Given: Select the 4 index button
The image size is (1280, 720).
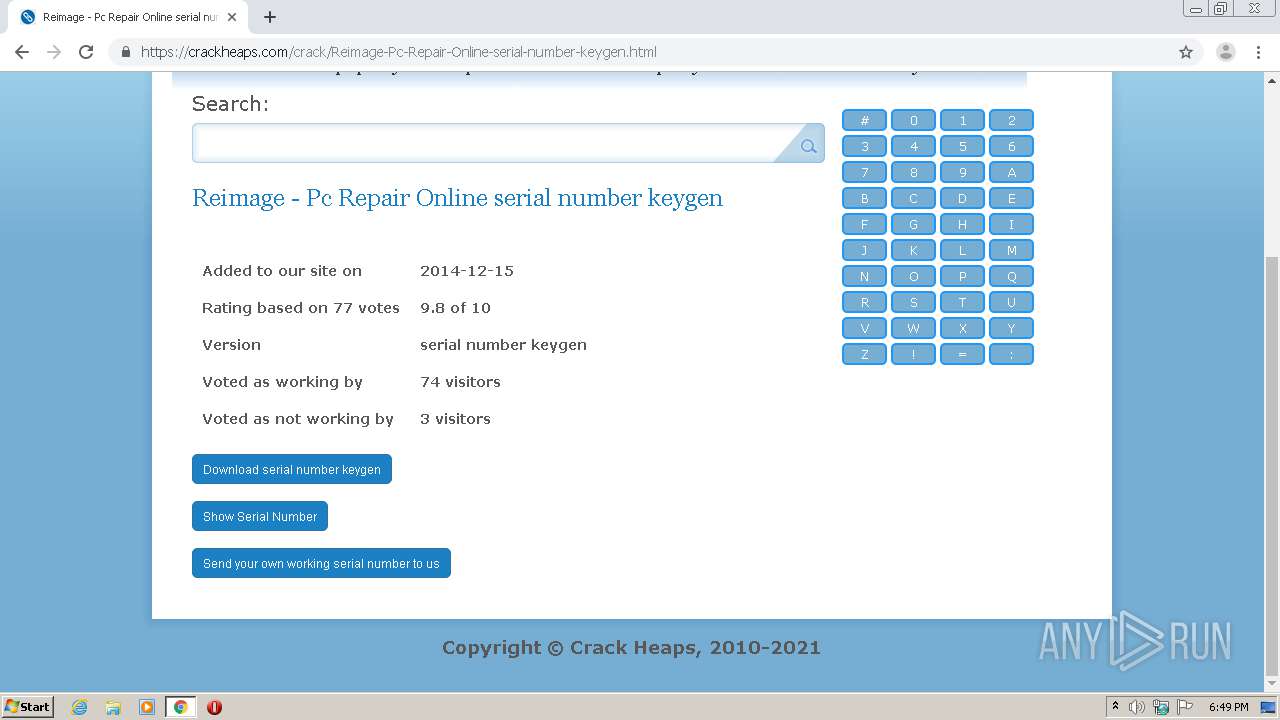Looking at the screenshot, I should click(913, 146).
